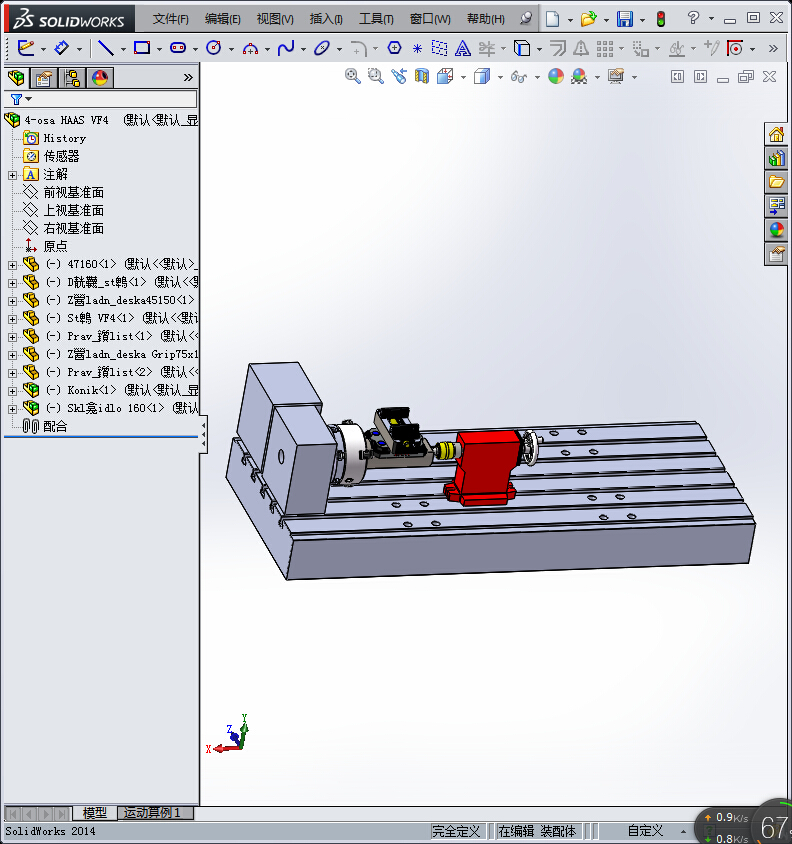Select the Rectangle sketch tool
Image resolution: width=792 pixels, height=844 pixels.
142,48
